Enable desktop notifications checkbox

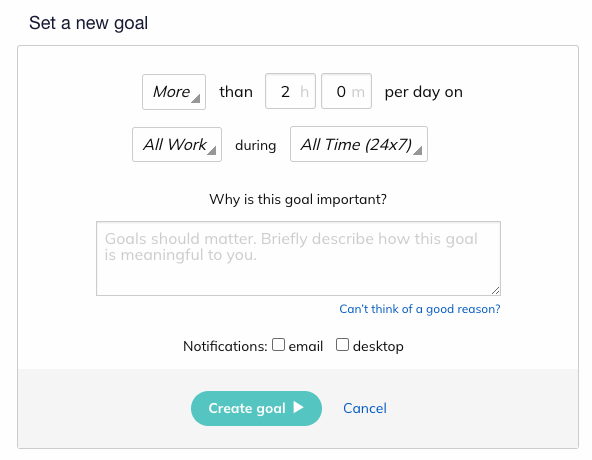(x=342, y=344)
